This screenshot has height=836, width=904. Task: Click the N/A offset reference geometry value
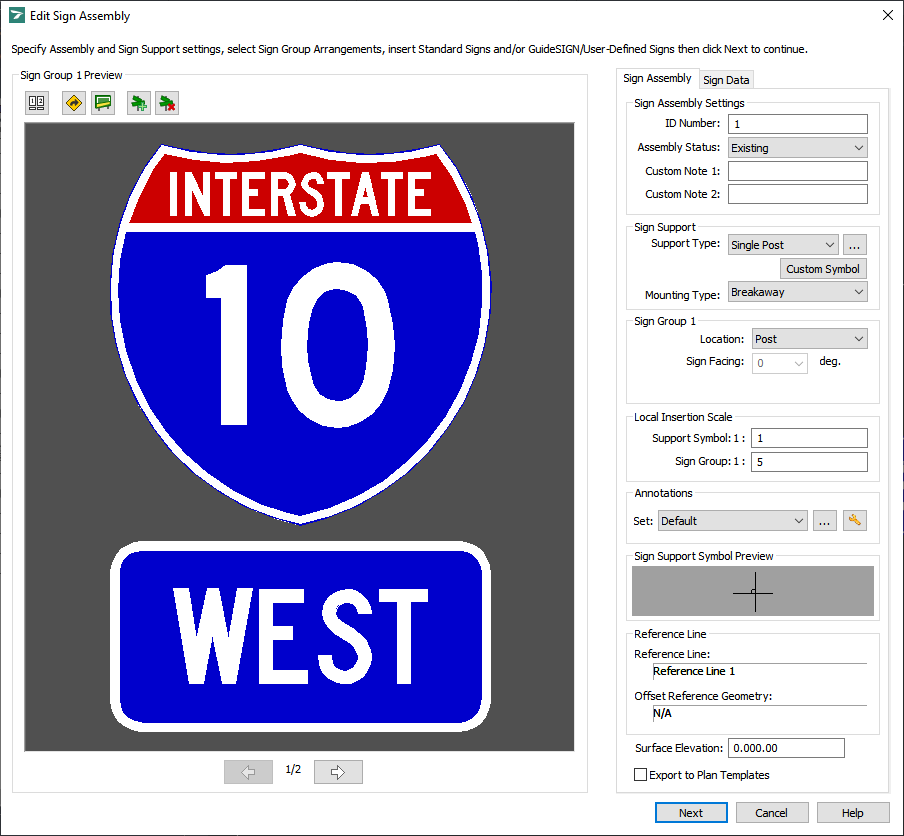[x=662, y=713]
